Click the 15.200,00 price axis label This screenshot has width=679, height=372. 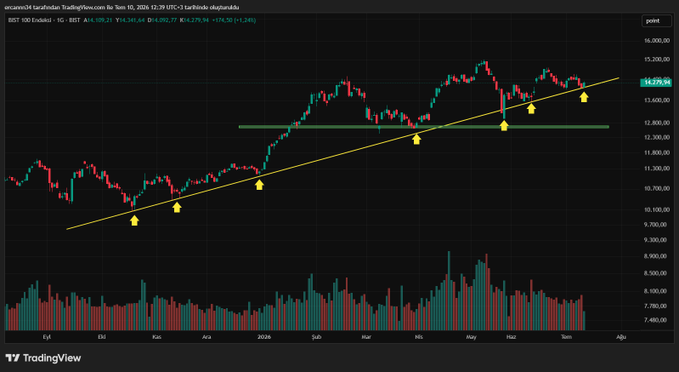pyautogui.click(x=657, y=59)
